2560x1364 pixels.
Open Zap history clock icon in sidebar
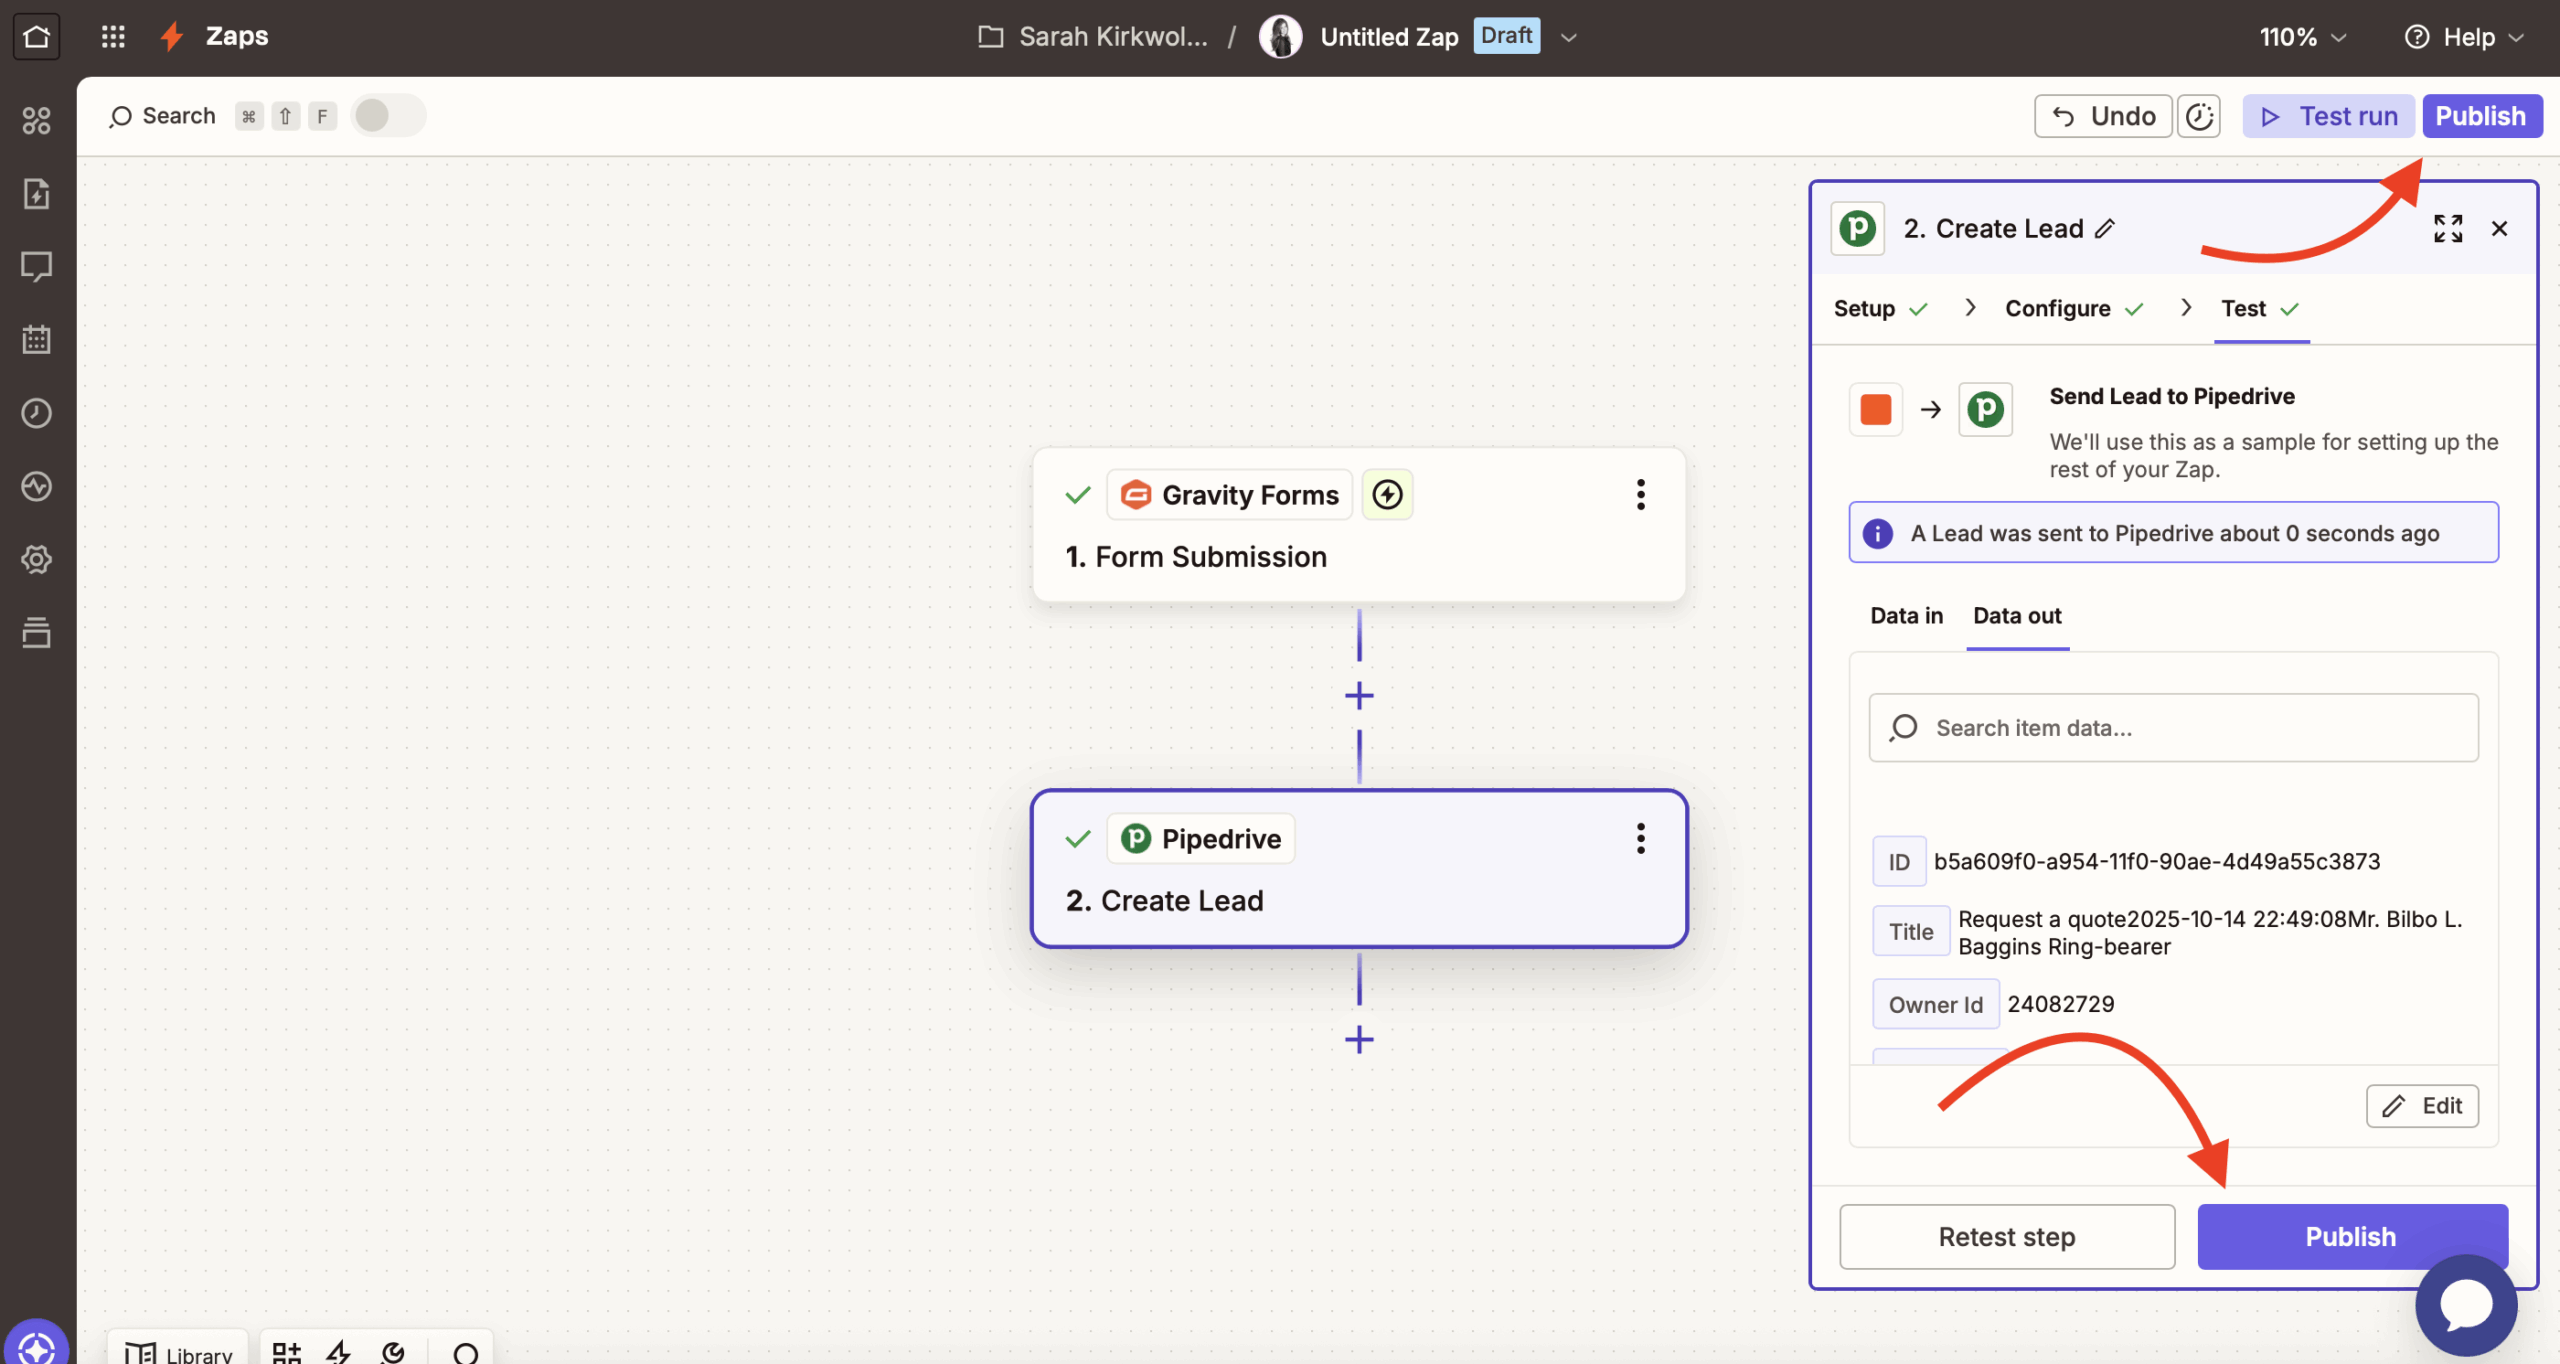coord(36,413)
